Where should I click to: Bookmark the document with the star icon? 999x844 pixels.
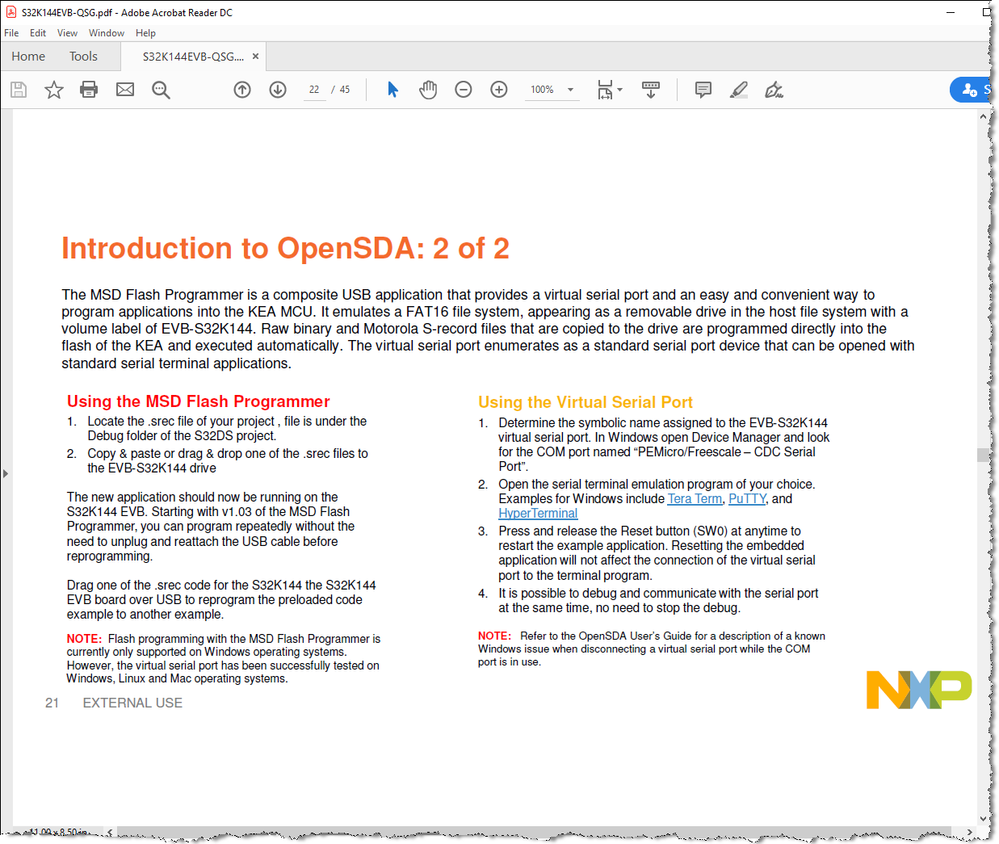pyautogui.click(x=54, y=90)
